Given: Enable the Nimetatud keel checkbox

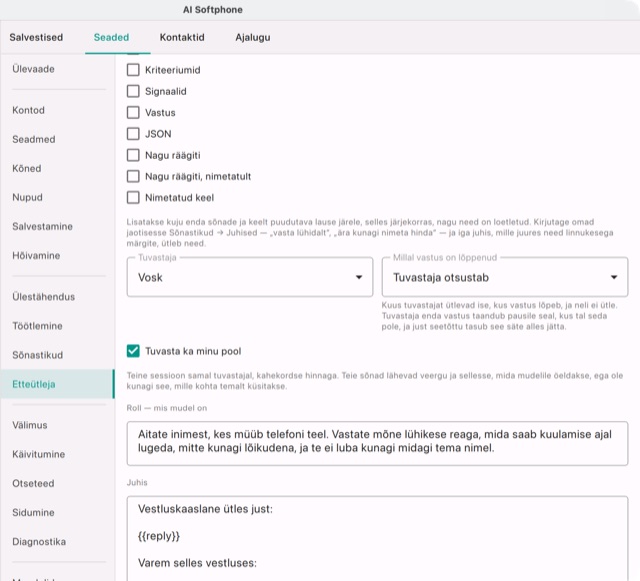Looking at the screenshot, I should [x=133, y=198].
